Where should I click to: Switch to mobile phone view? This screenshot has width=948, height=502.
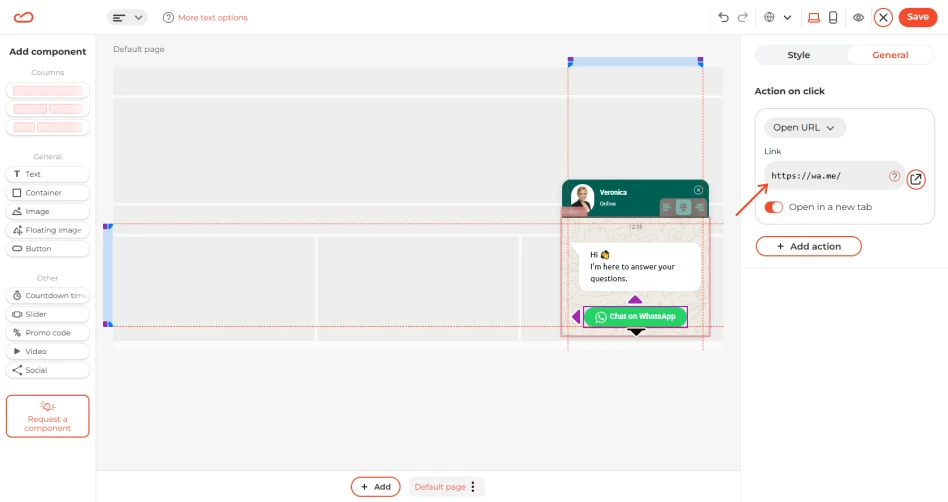pos(833,18)
